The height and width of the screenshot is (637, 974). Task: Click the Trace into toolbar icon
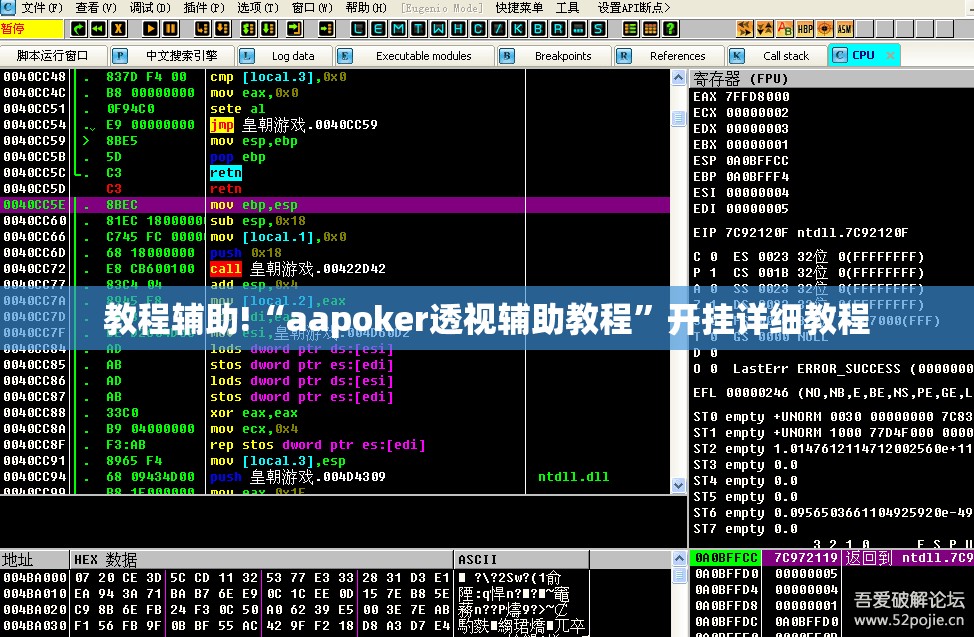248,29
